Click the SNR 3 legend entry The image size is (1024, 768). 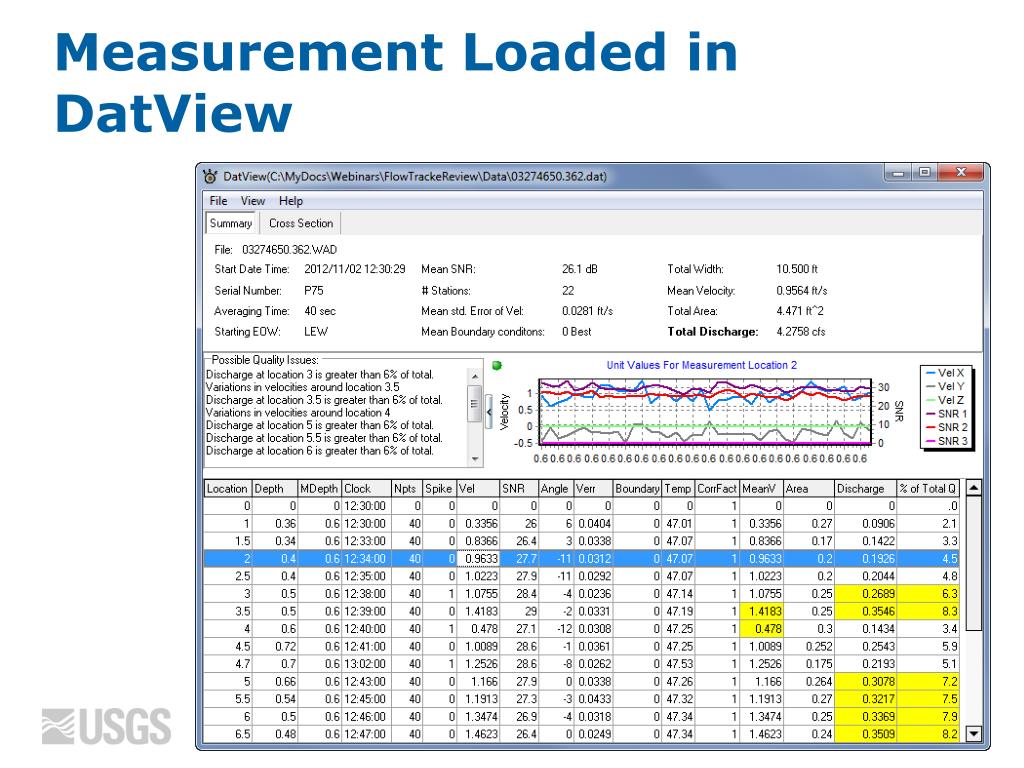(x=946, y=441)
